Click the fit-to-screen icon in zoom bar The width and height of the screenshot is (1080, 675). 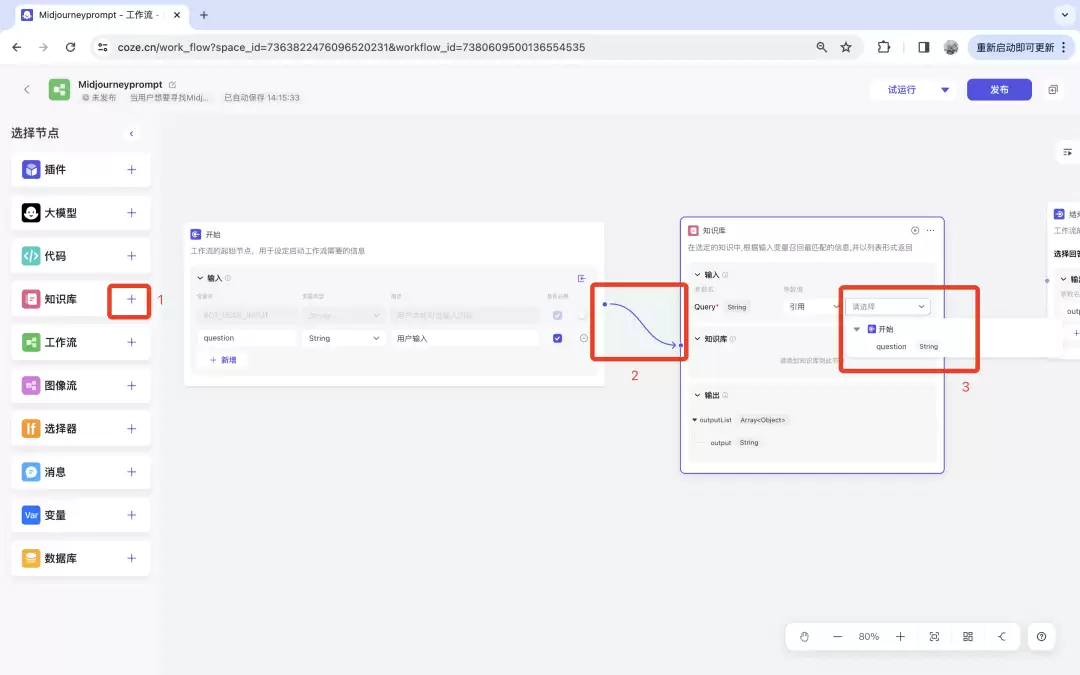click(x=934, y=636)
